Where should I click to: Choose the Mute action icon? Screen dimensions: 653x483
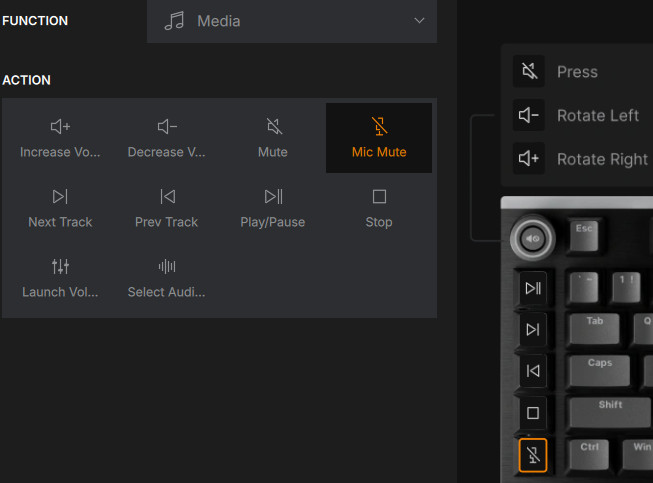(274, 126)
